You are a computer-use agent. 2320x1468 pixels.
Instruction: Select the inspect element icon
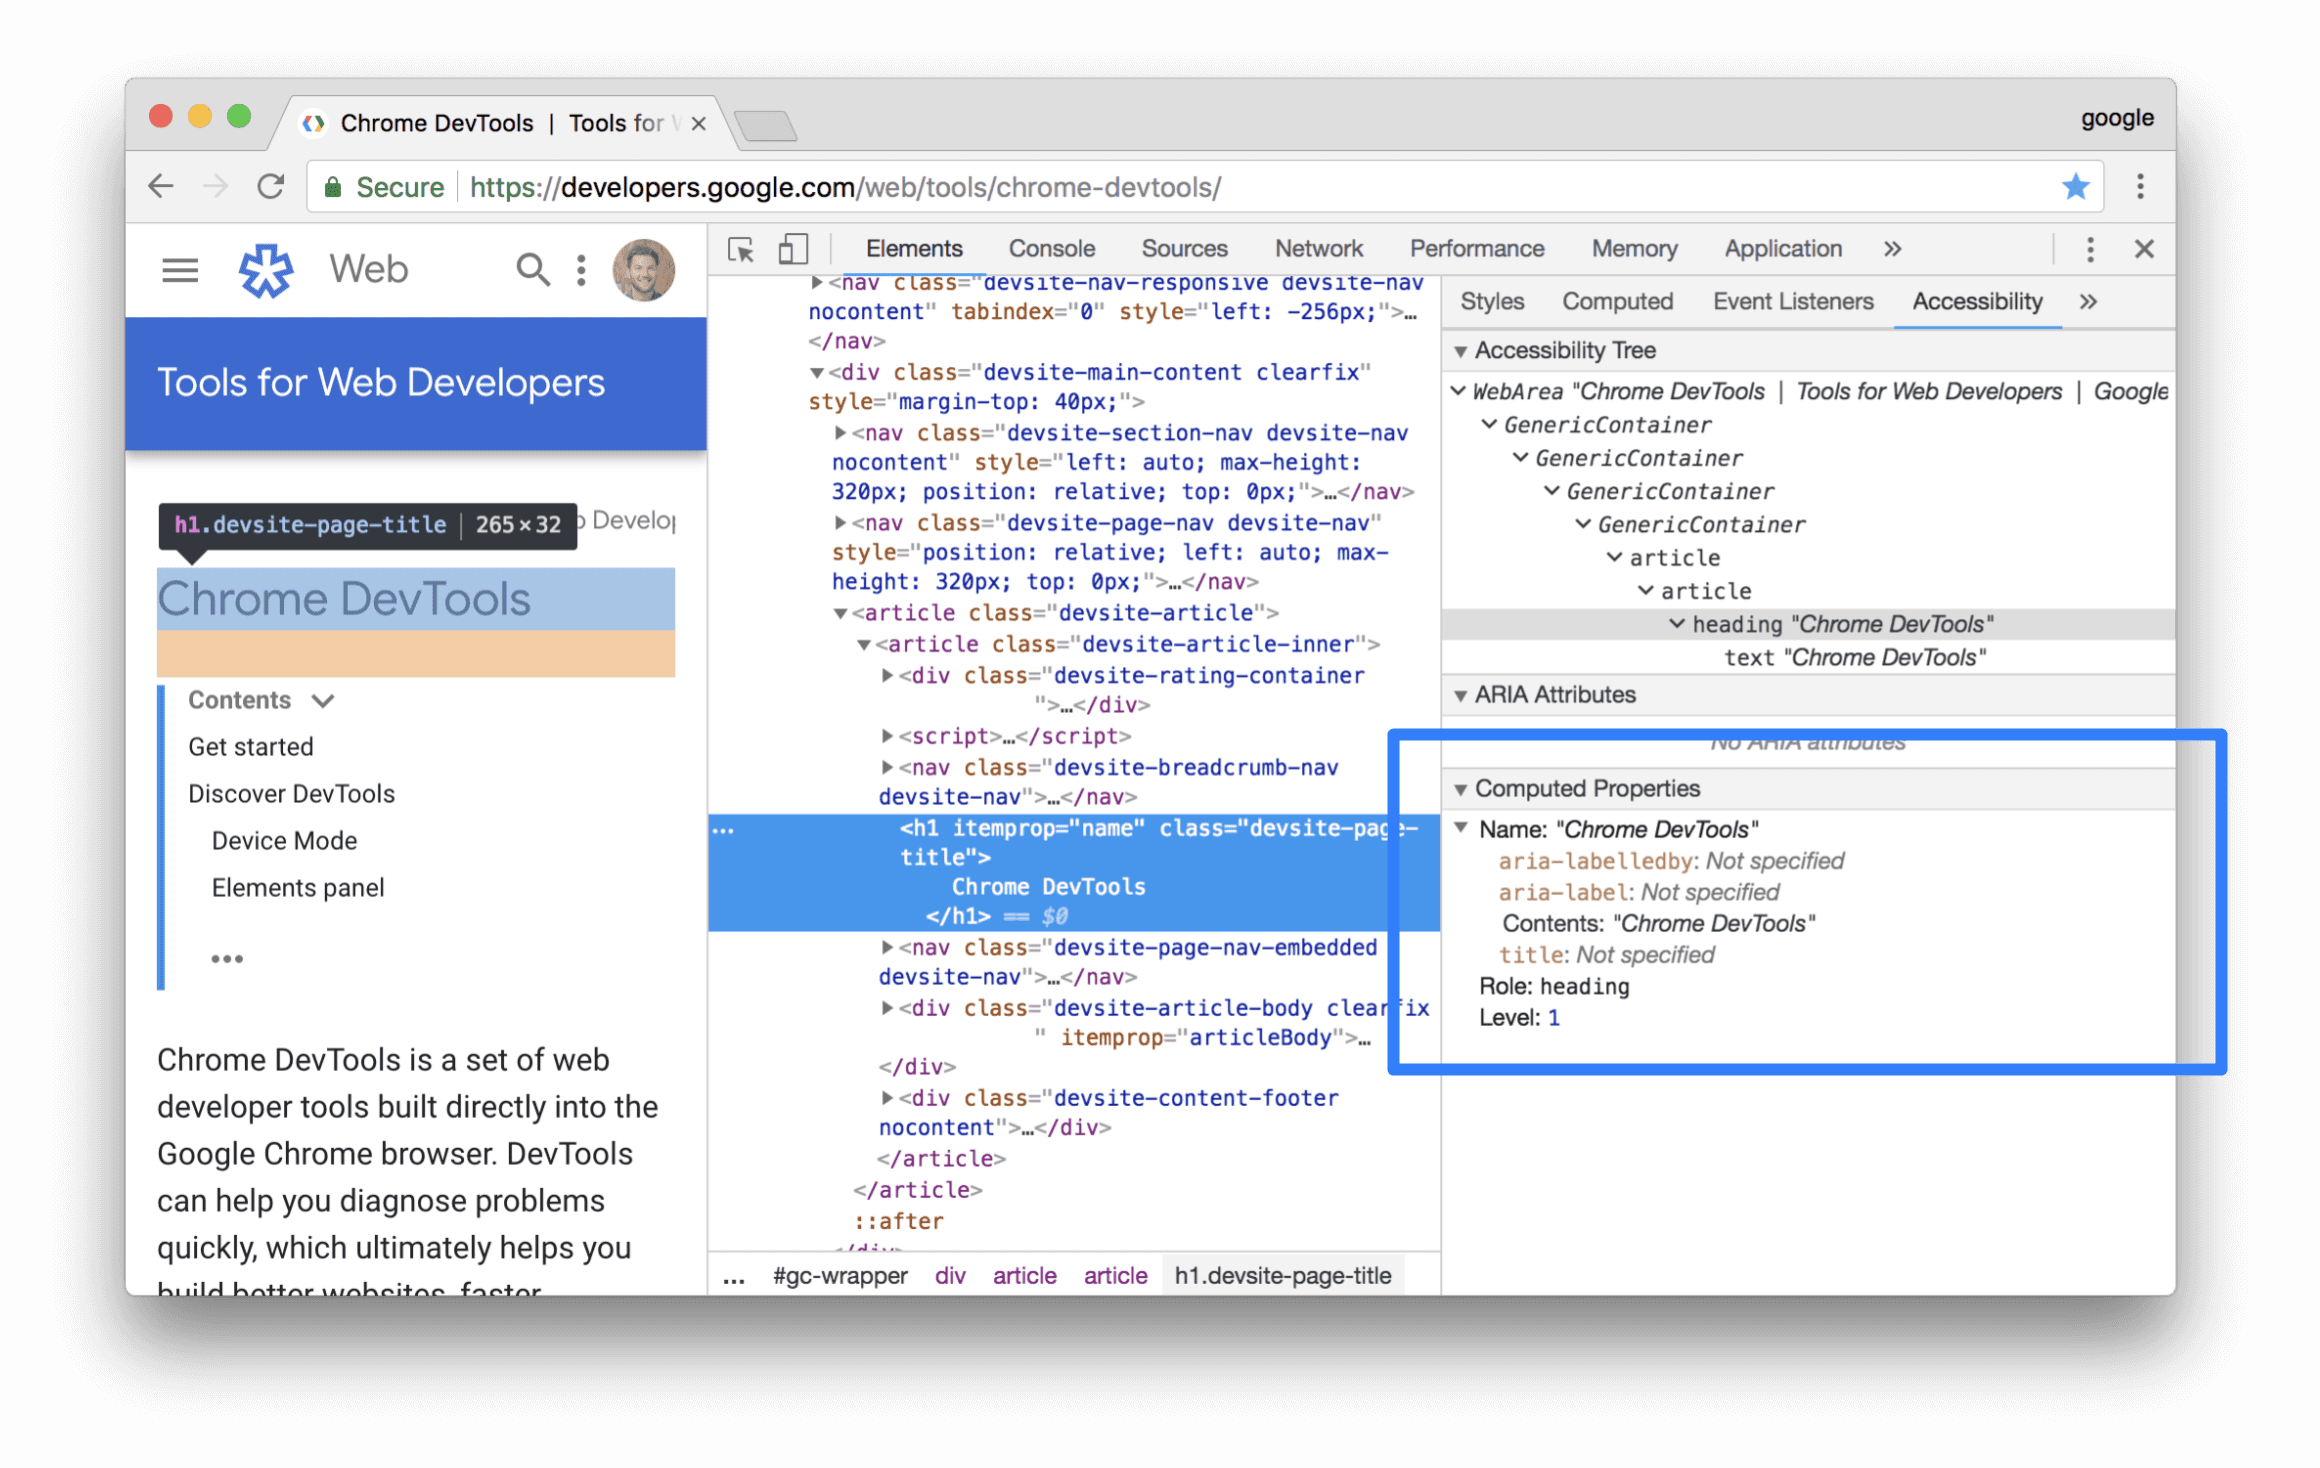[739, 250]
